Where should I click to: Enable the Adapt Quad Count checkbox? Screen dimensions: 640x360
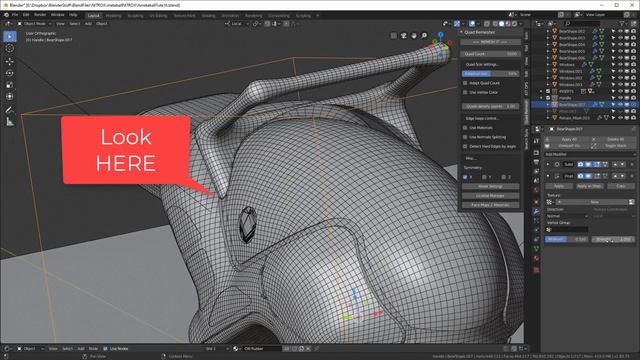(x=465, y=83)
